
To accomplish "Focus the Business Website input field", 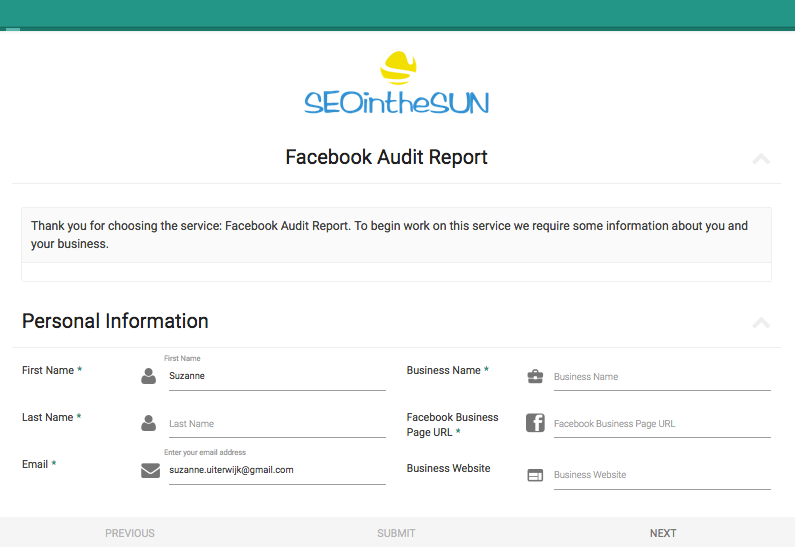I will coord(662,476).
